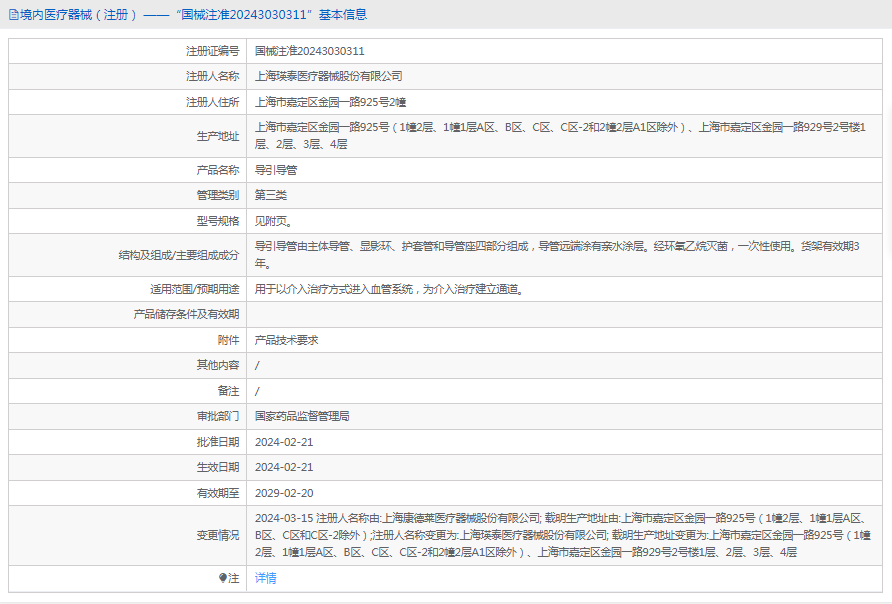Select the 管理类别 label

(x=218, y=195)
